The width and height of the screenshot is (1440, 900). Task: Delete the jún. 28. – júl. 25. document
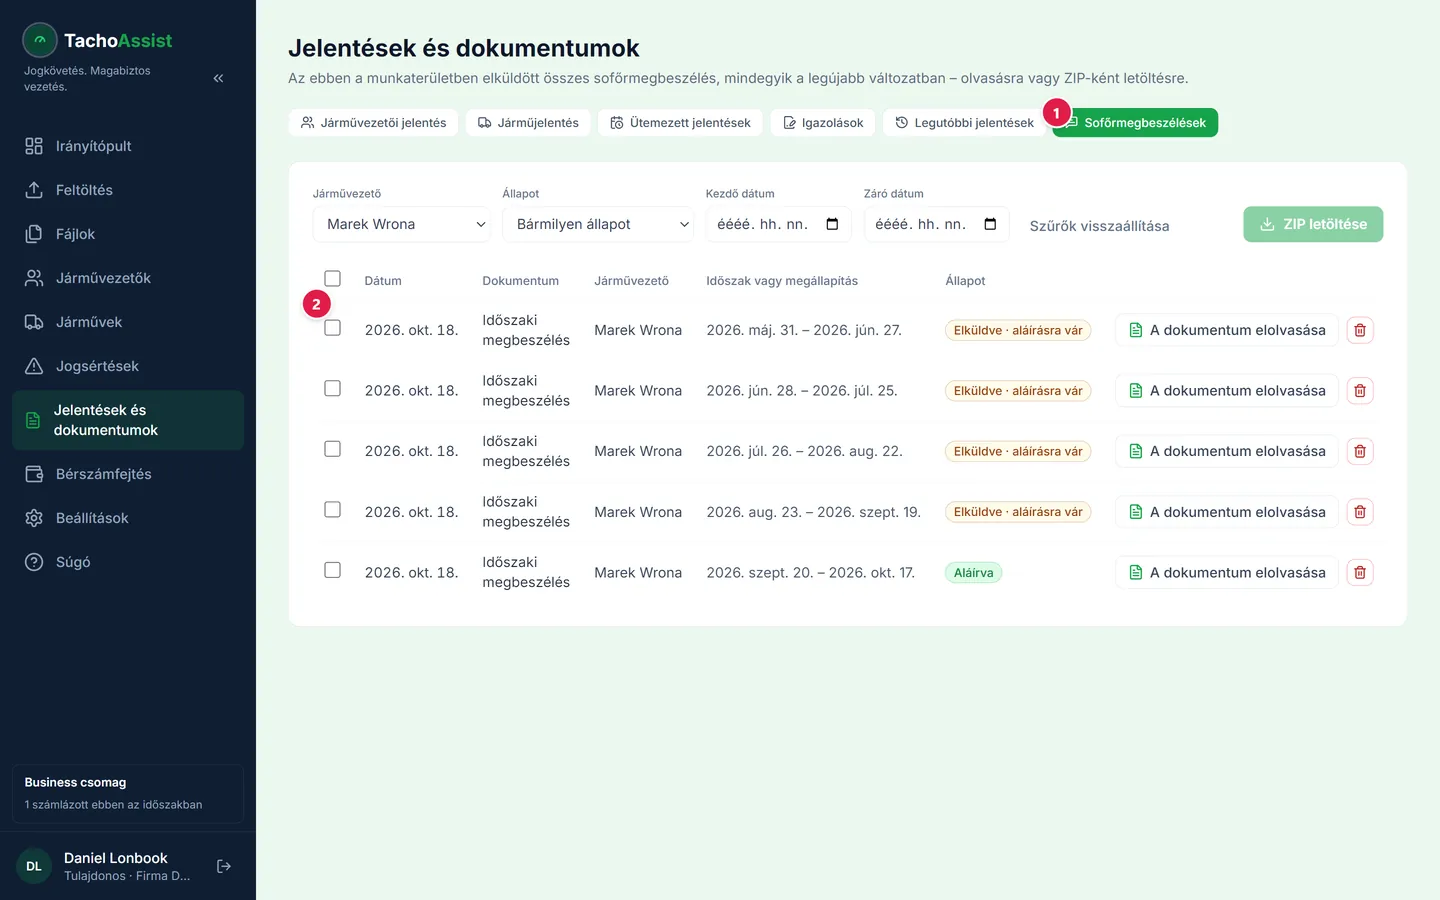coord(1360,391)
